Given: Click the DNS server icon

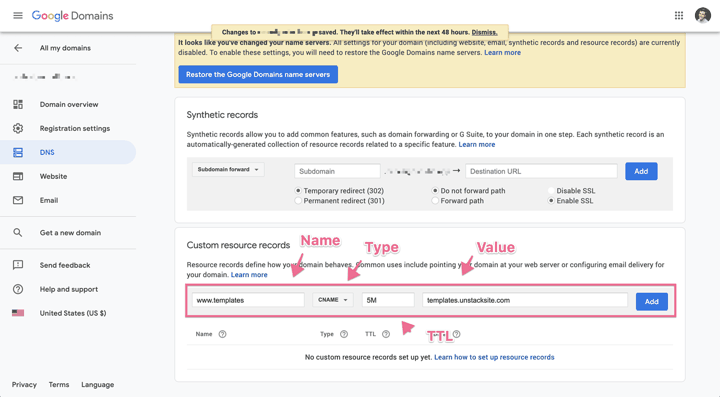Looking at the screenshot, I should tap(18, 152).
